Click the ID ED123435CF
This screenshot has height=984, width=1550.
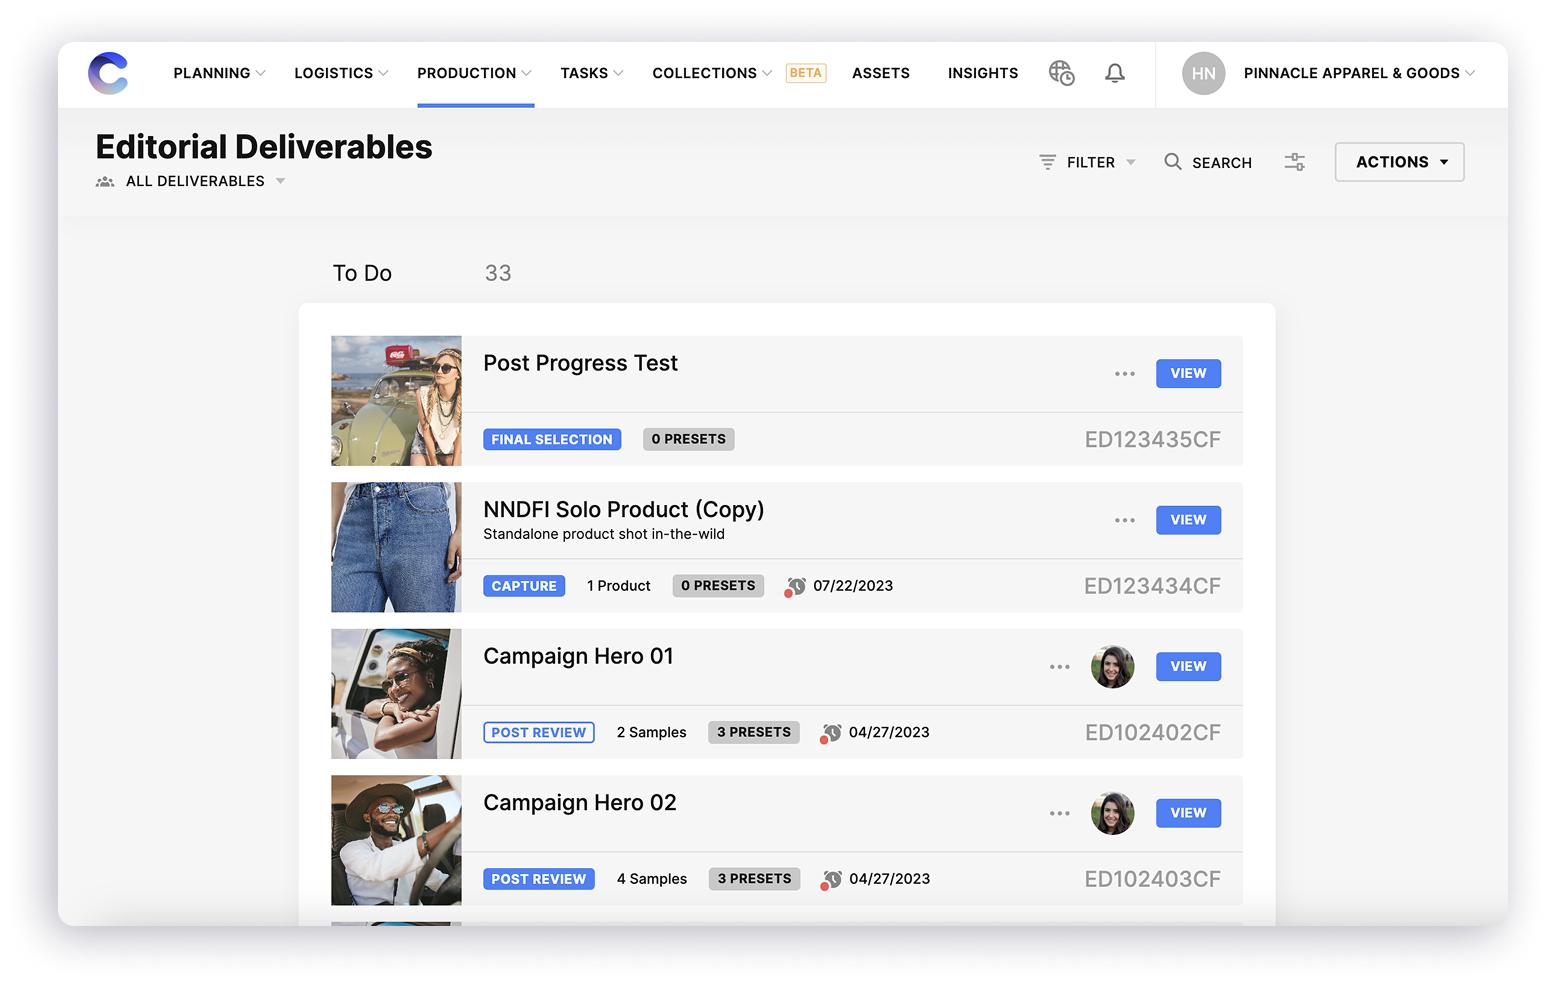point(1153,440)
